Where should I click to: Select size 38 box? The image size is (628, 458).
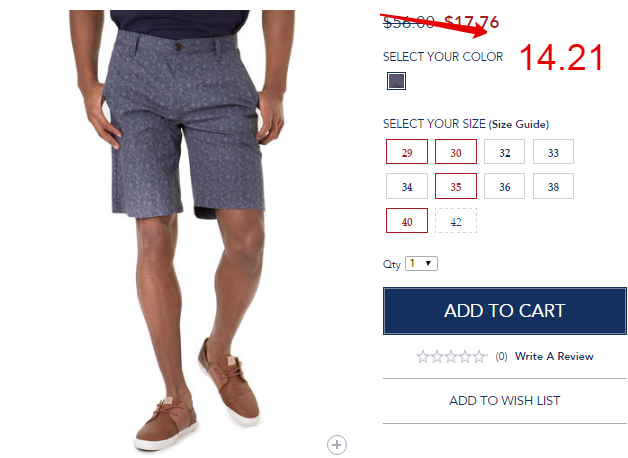(x=553, y=186)
